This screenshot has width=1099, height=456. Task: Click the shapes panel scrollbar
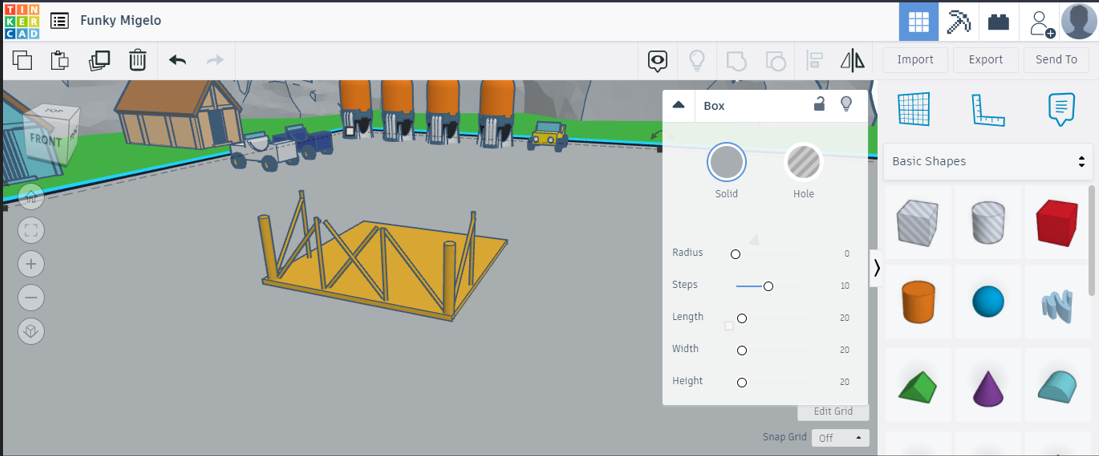tap(1091, 240)
